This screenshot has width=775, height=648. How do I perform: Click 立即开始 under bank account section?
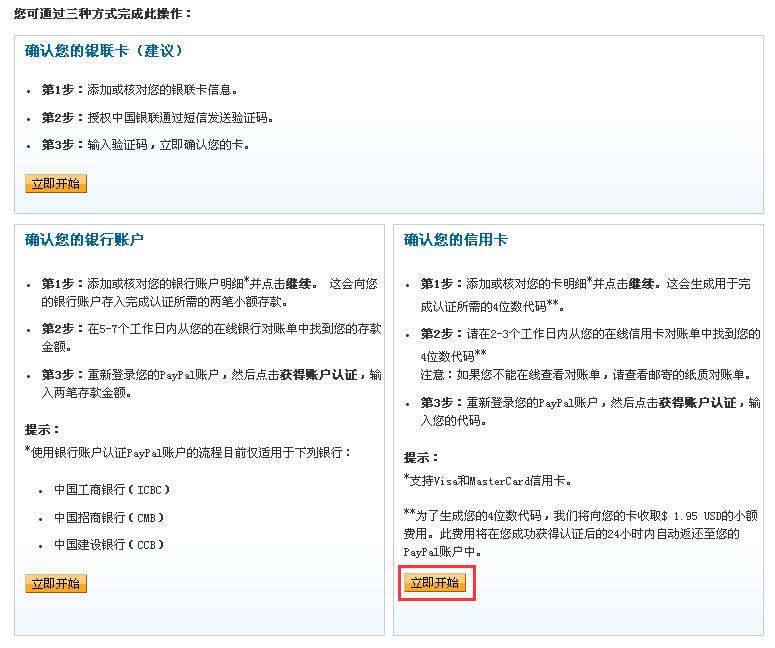(x=56, y=584)
